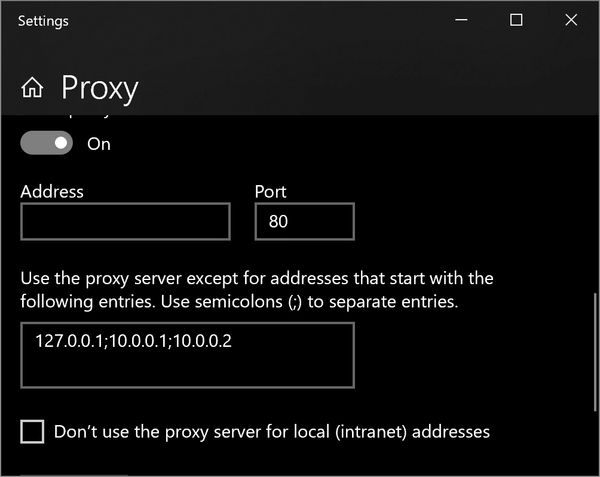Click the proxy exceptions text box

(187, 355)
